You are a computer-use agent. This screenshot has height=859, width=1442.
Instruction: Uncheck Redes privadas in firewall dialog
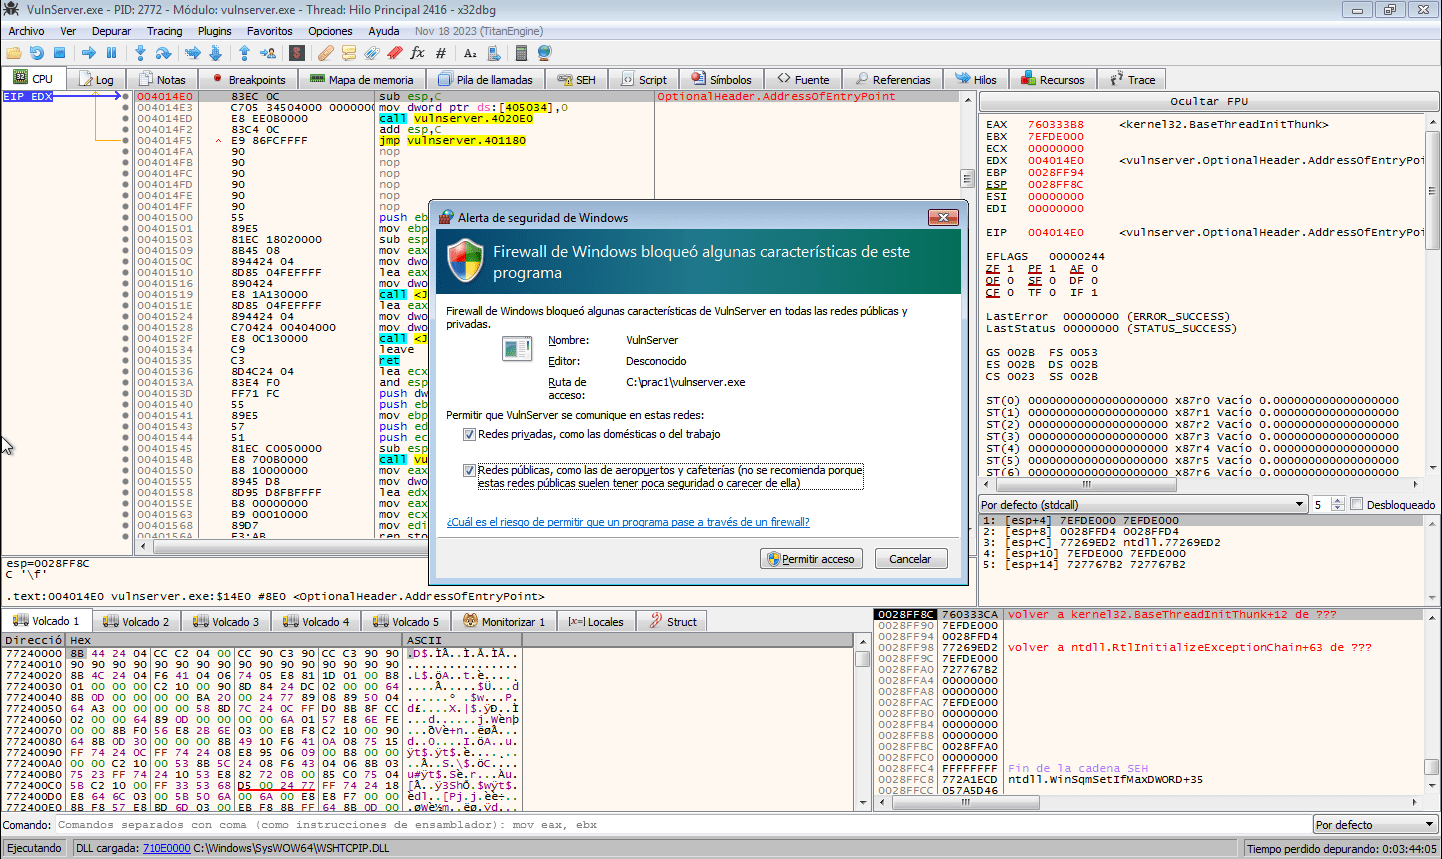click(x=469, y=435)
